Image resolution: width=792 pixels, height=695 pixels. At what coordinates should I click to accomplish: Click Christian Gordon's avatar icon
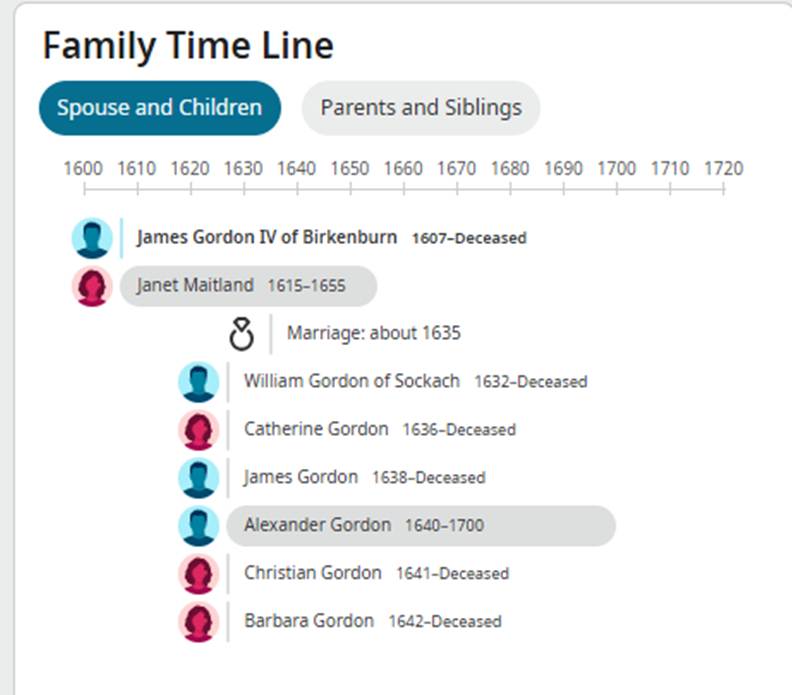[199, 574]
